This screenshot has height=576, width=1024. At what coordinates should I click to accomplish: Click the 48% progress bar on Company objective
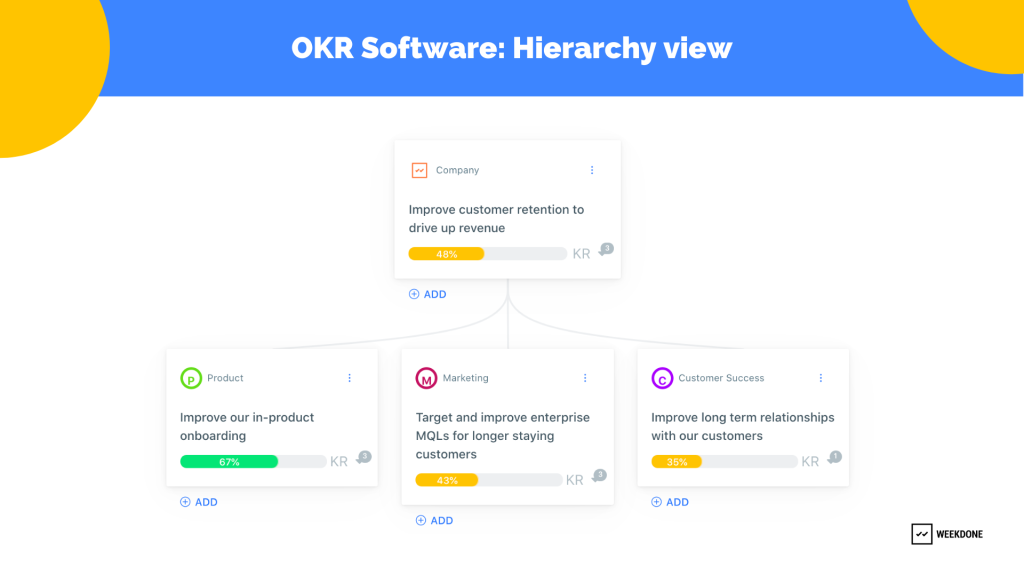click(445, 254)
